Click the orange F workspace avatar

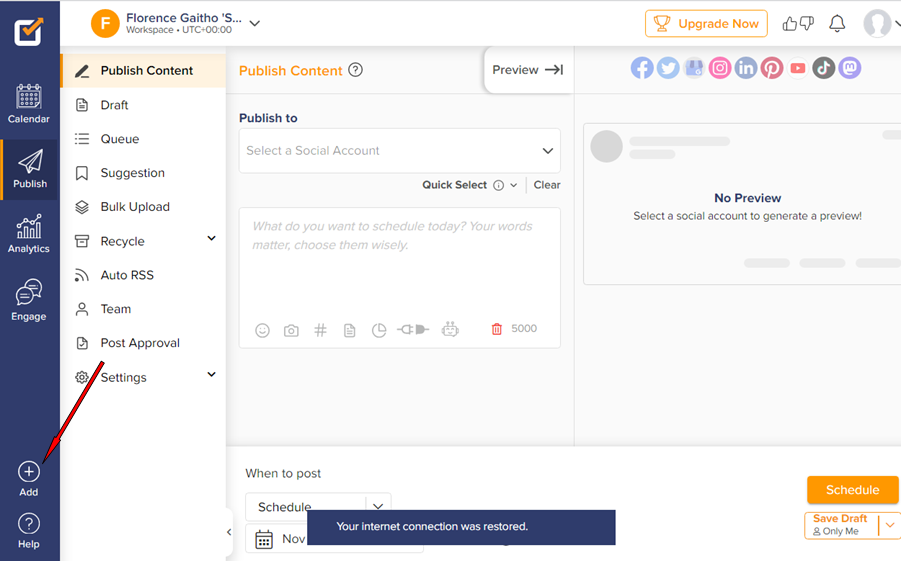105,24
